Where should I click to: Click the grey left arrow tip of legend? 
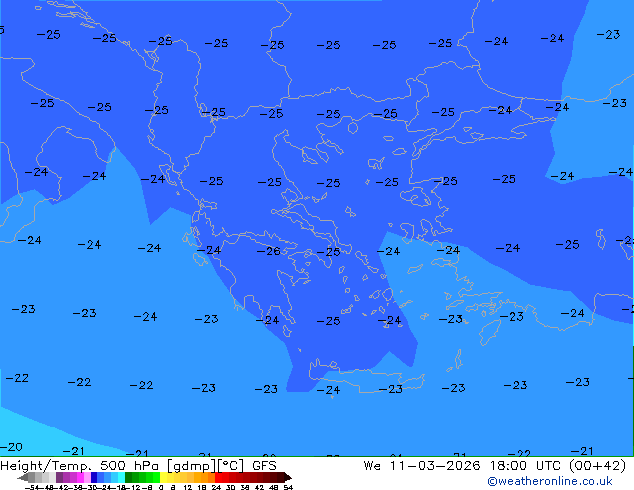coord(23,477)
